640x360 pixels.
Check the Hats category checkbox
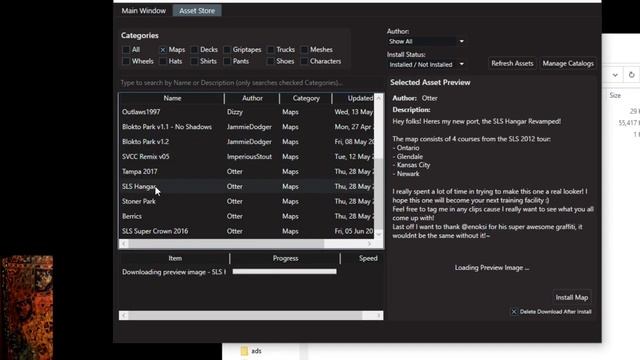click(163, 61)
